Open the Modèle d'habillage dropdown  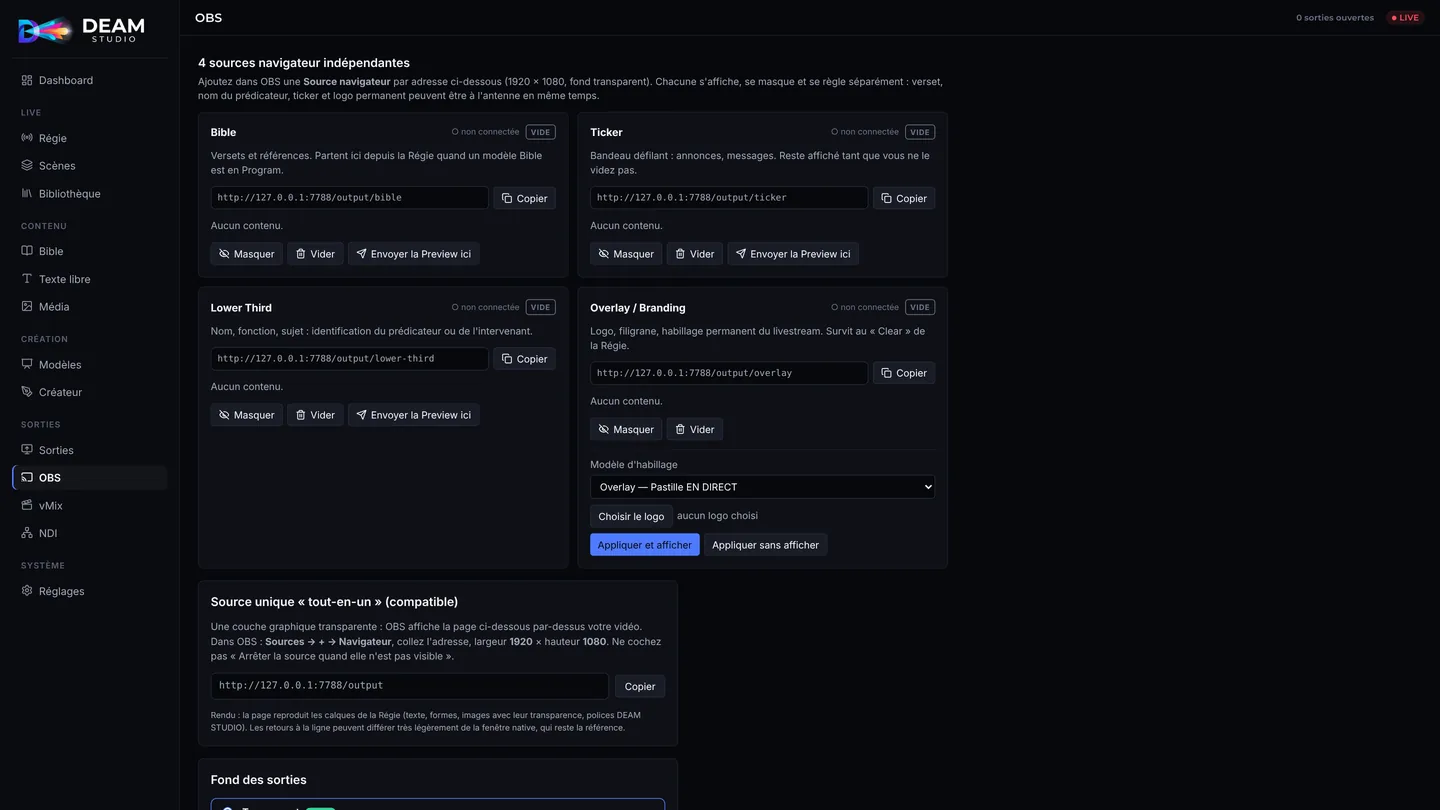pyautogui.click(x=763, y=487)
